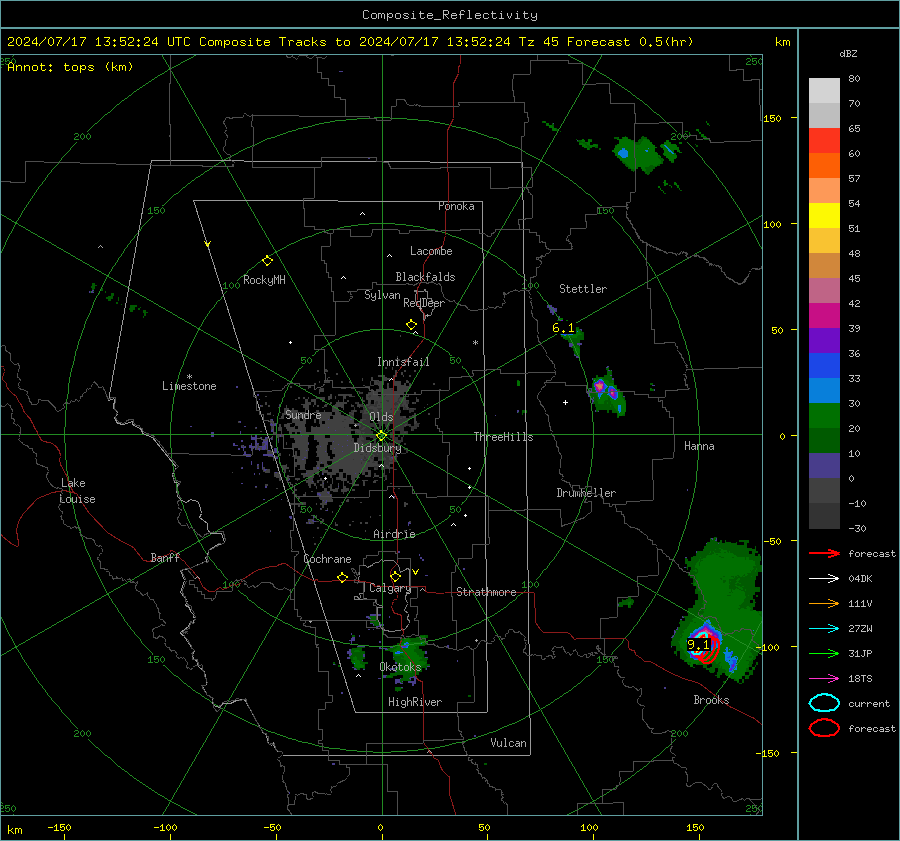Click the Limestone label
The height and width of the screenshot is (841, 900).
coord(189,386)
